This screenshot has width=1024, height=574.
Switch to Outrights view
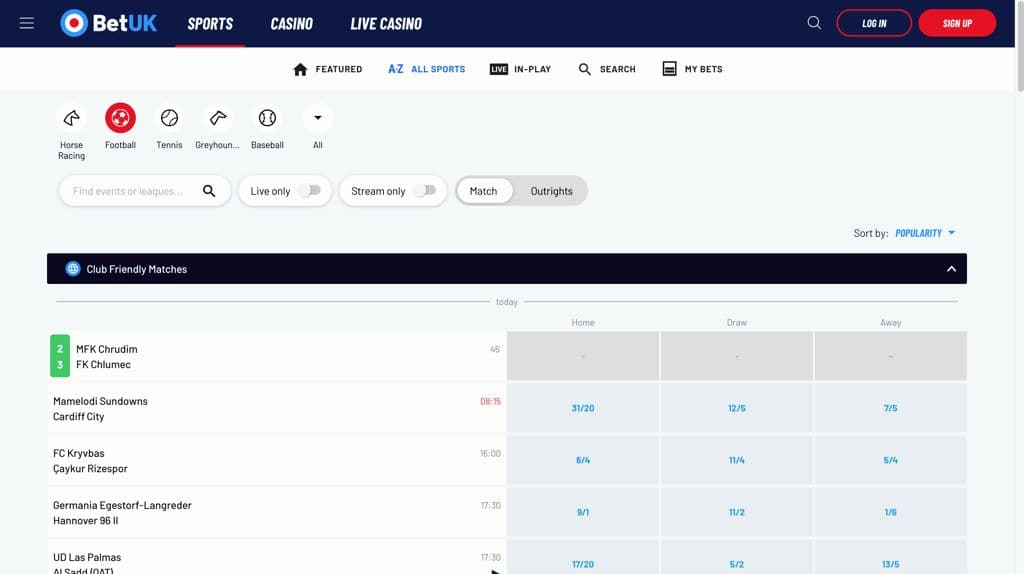[551, 191]
